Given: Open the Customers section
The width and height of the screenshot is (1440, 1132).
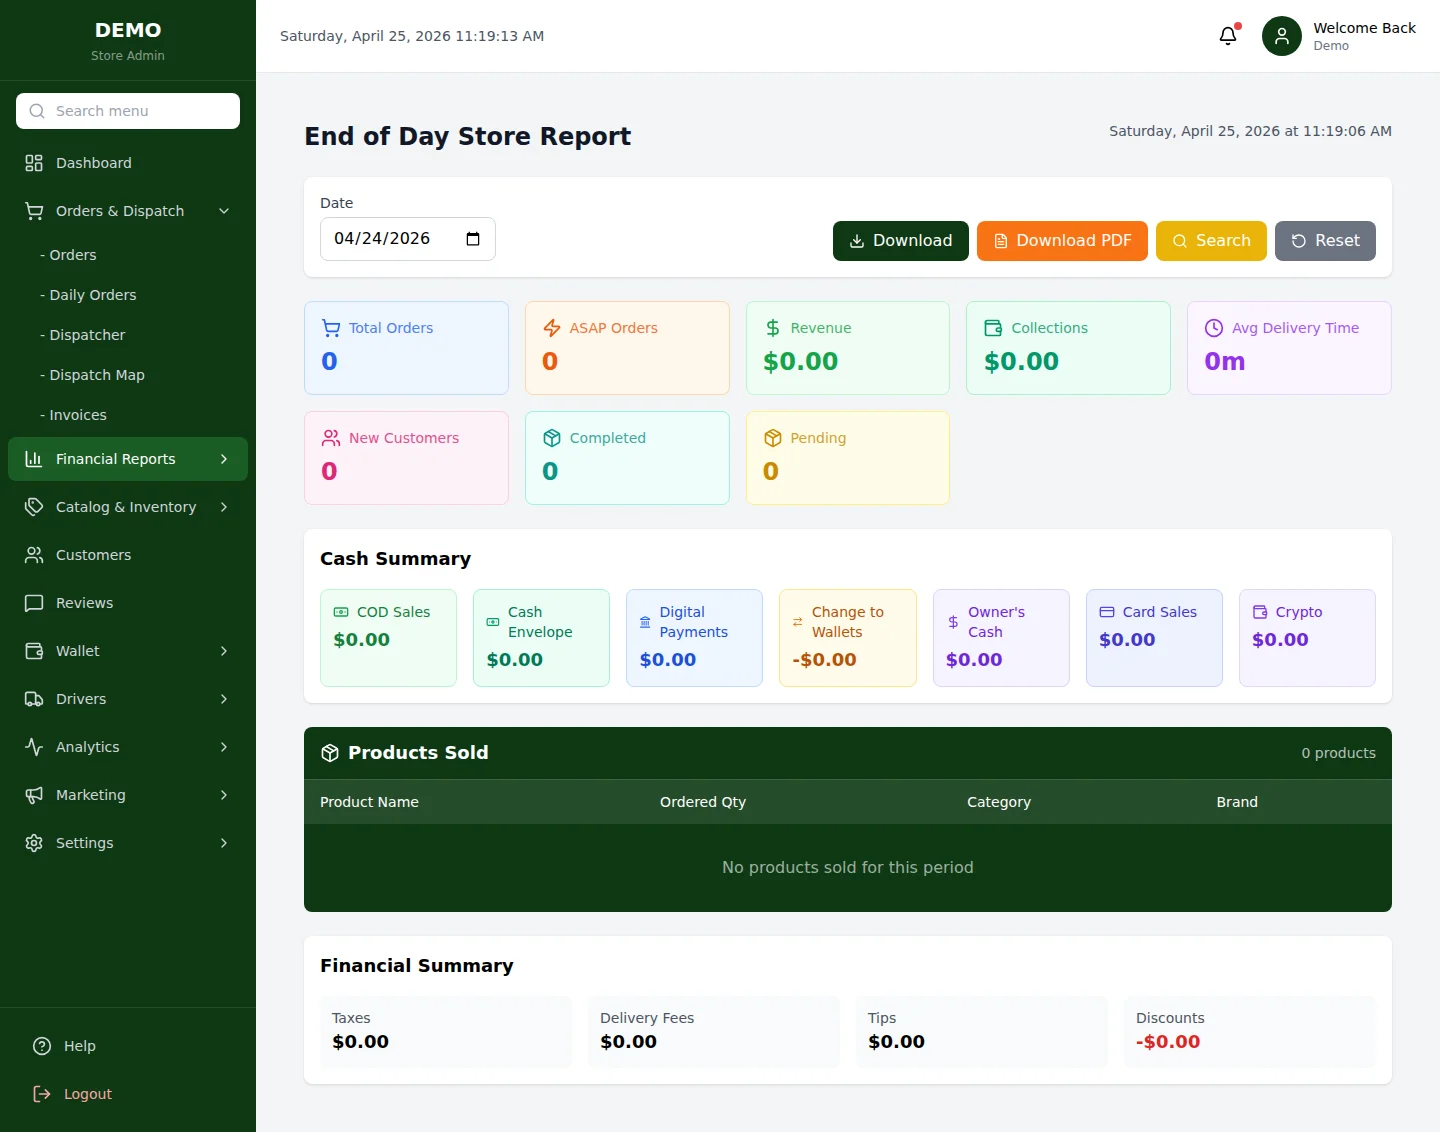Looking at the screenshot, I should [x=93, y=555].
